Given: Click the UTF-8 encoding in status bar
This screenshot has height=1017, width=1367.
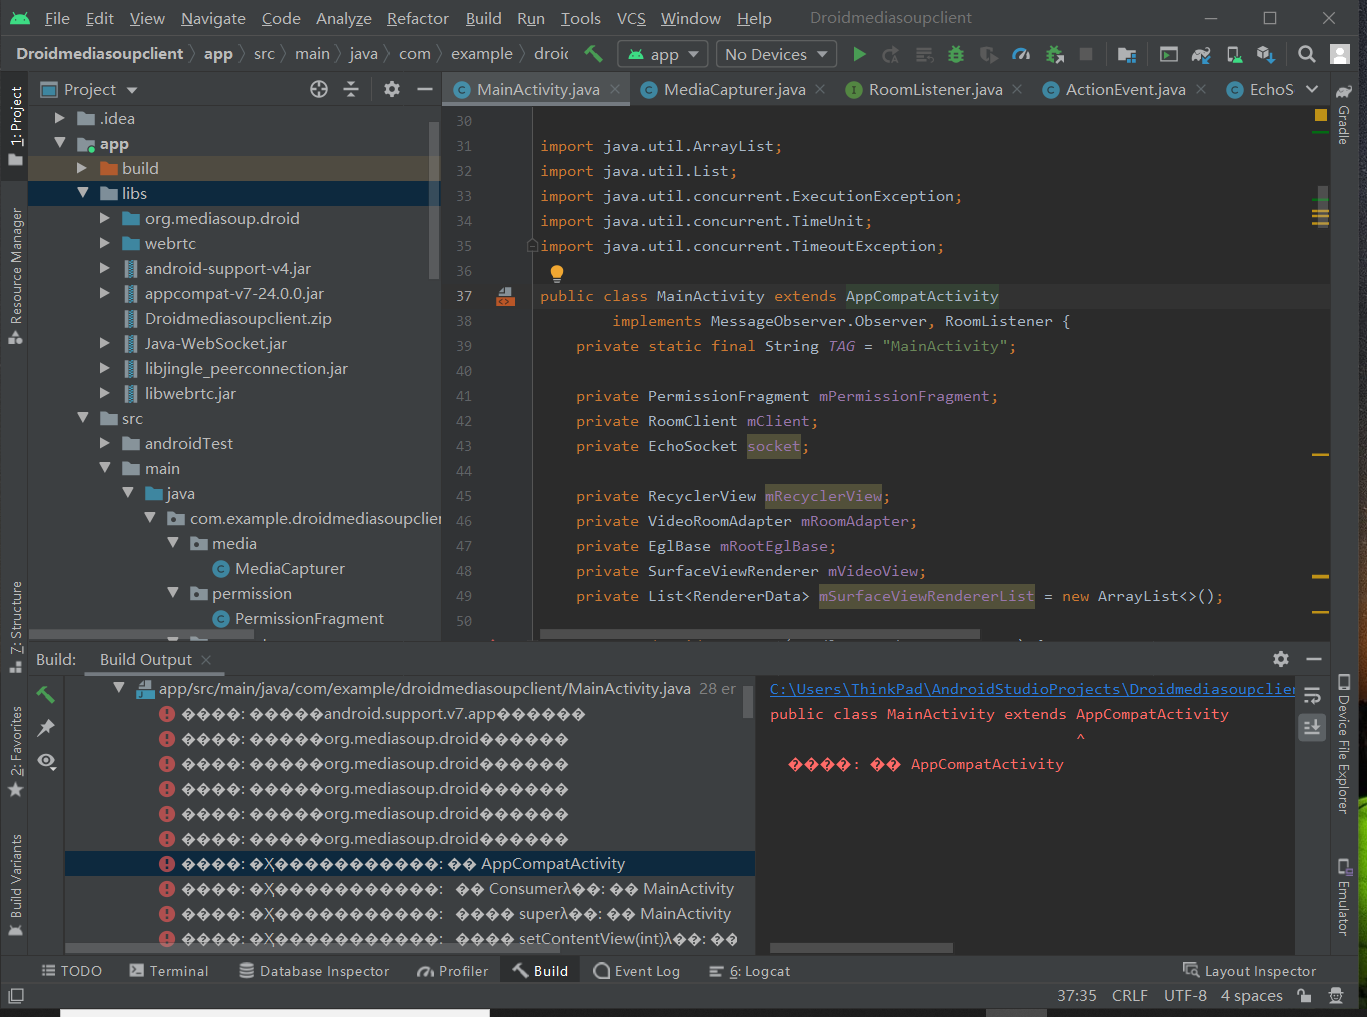Looking at the screenshot, I should [x=1185, y=995].
